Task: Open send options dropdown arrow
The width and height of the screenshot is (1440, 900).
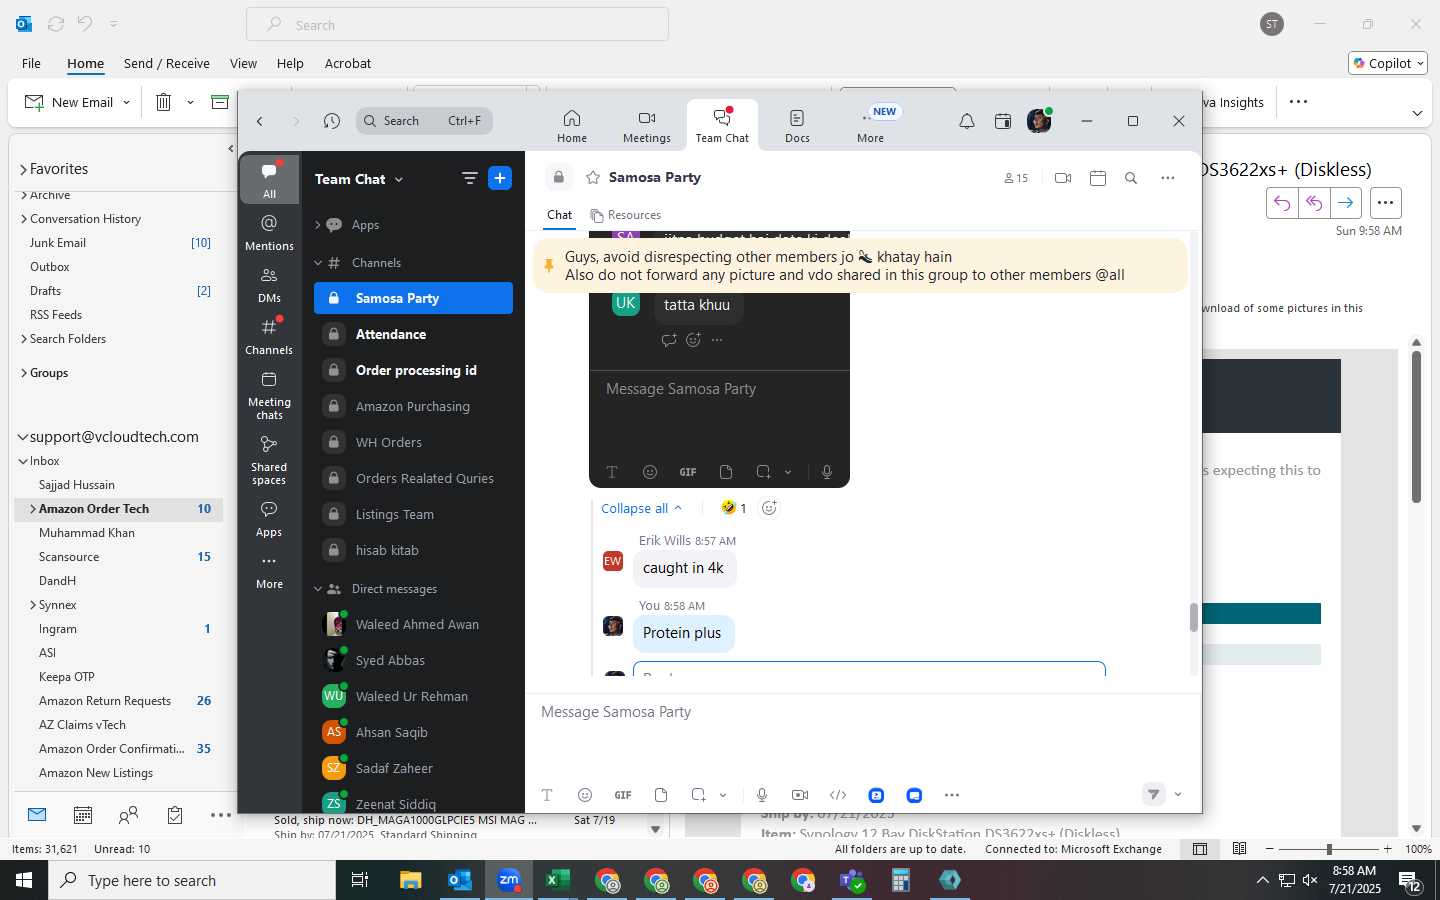Action: point(1178,794)
